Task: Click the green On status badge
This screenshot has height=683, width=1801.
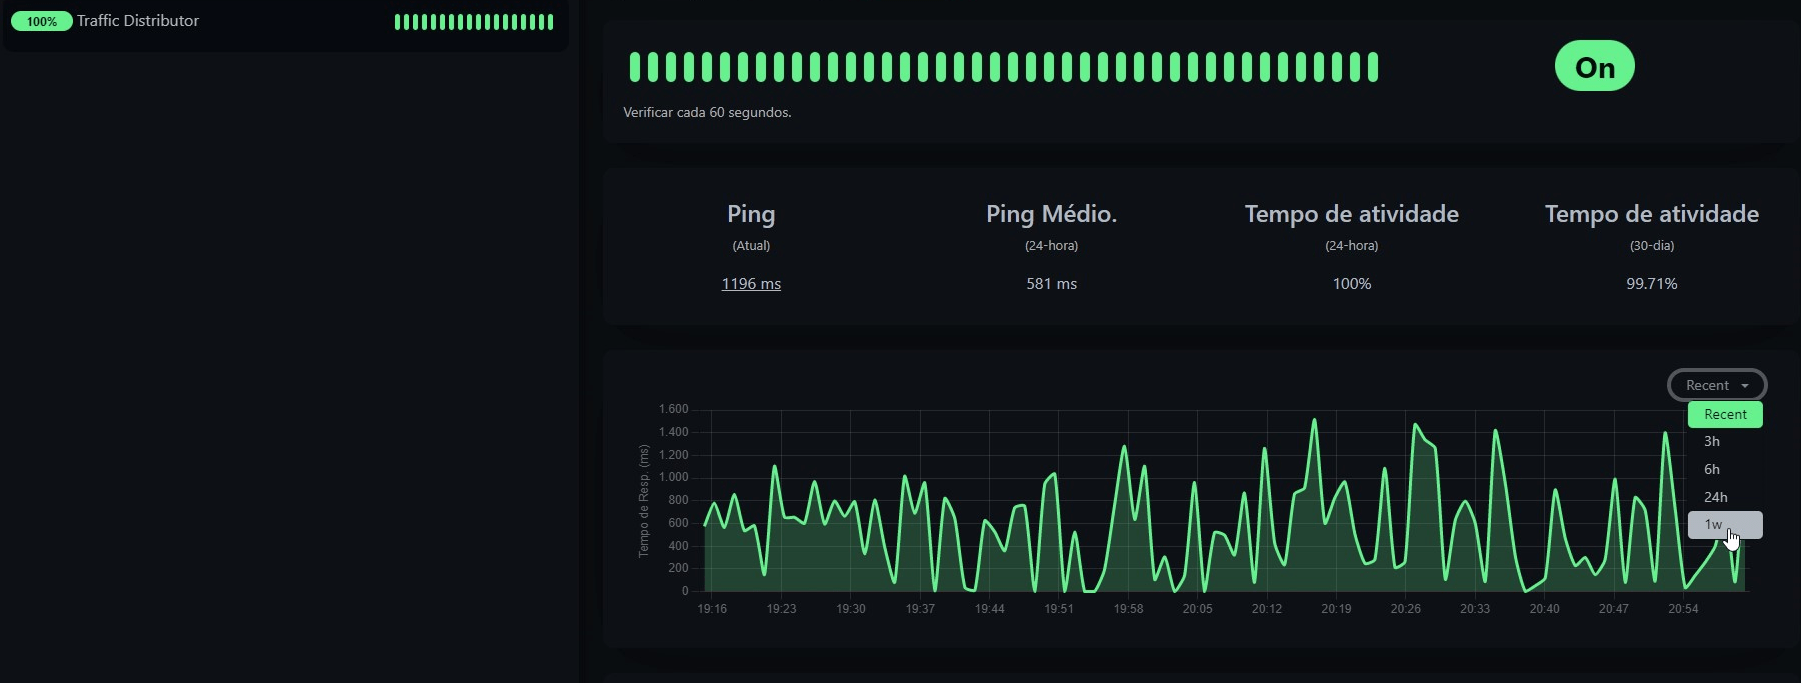Action: coord(1594,66)
